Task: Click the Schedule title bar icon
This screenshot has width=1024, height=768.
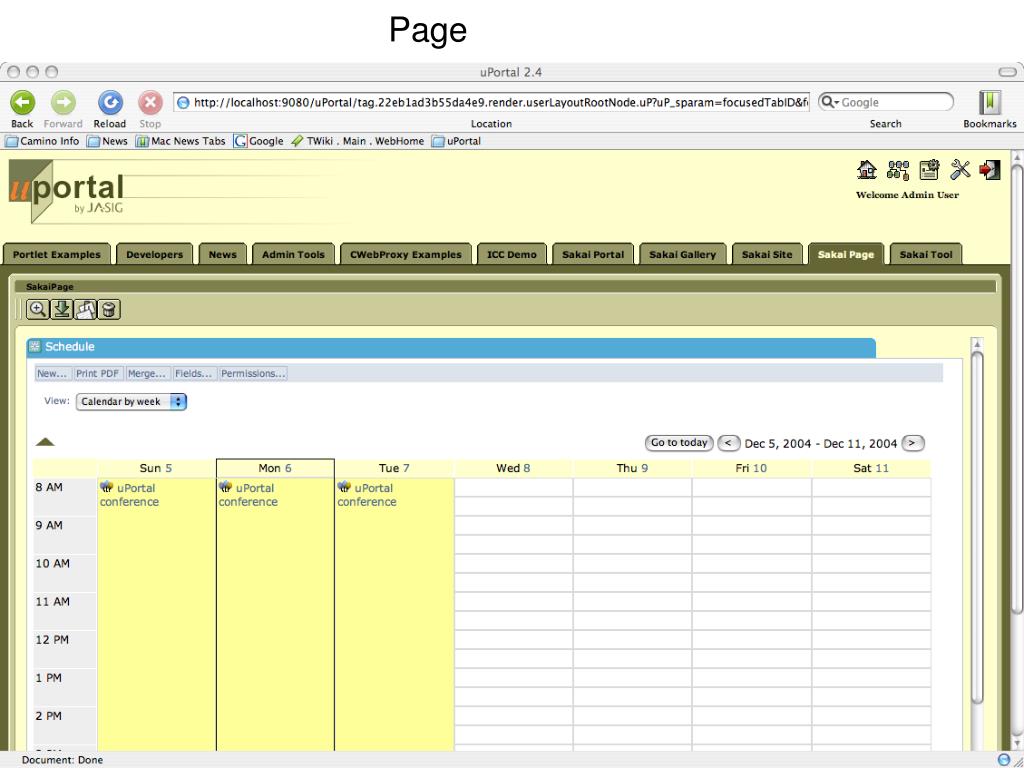Action: tap(35, 346)
